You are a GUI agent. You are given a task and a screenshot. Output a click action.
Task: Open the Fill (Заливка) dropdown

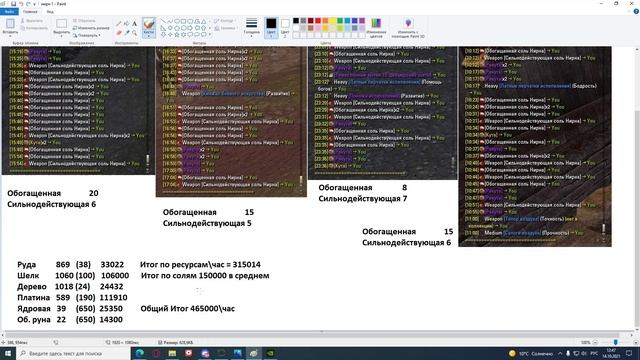(225, 28)
